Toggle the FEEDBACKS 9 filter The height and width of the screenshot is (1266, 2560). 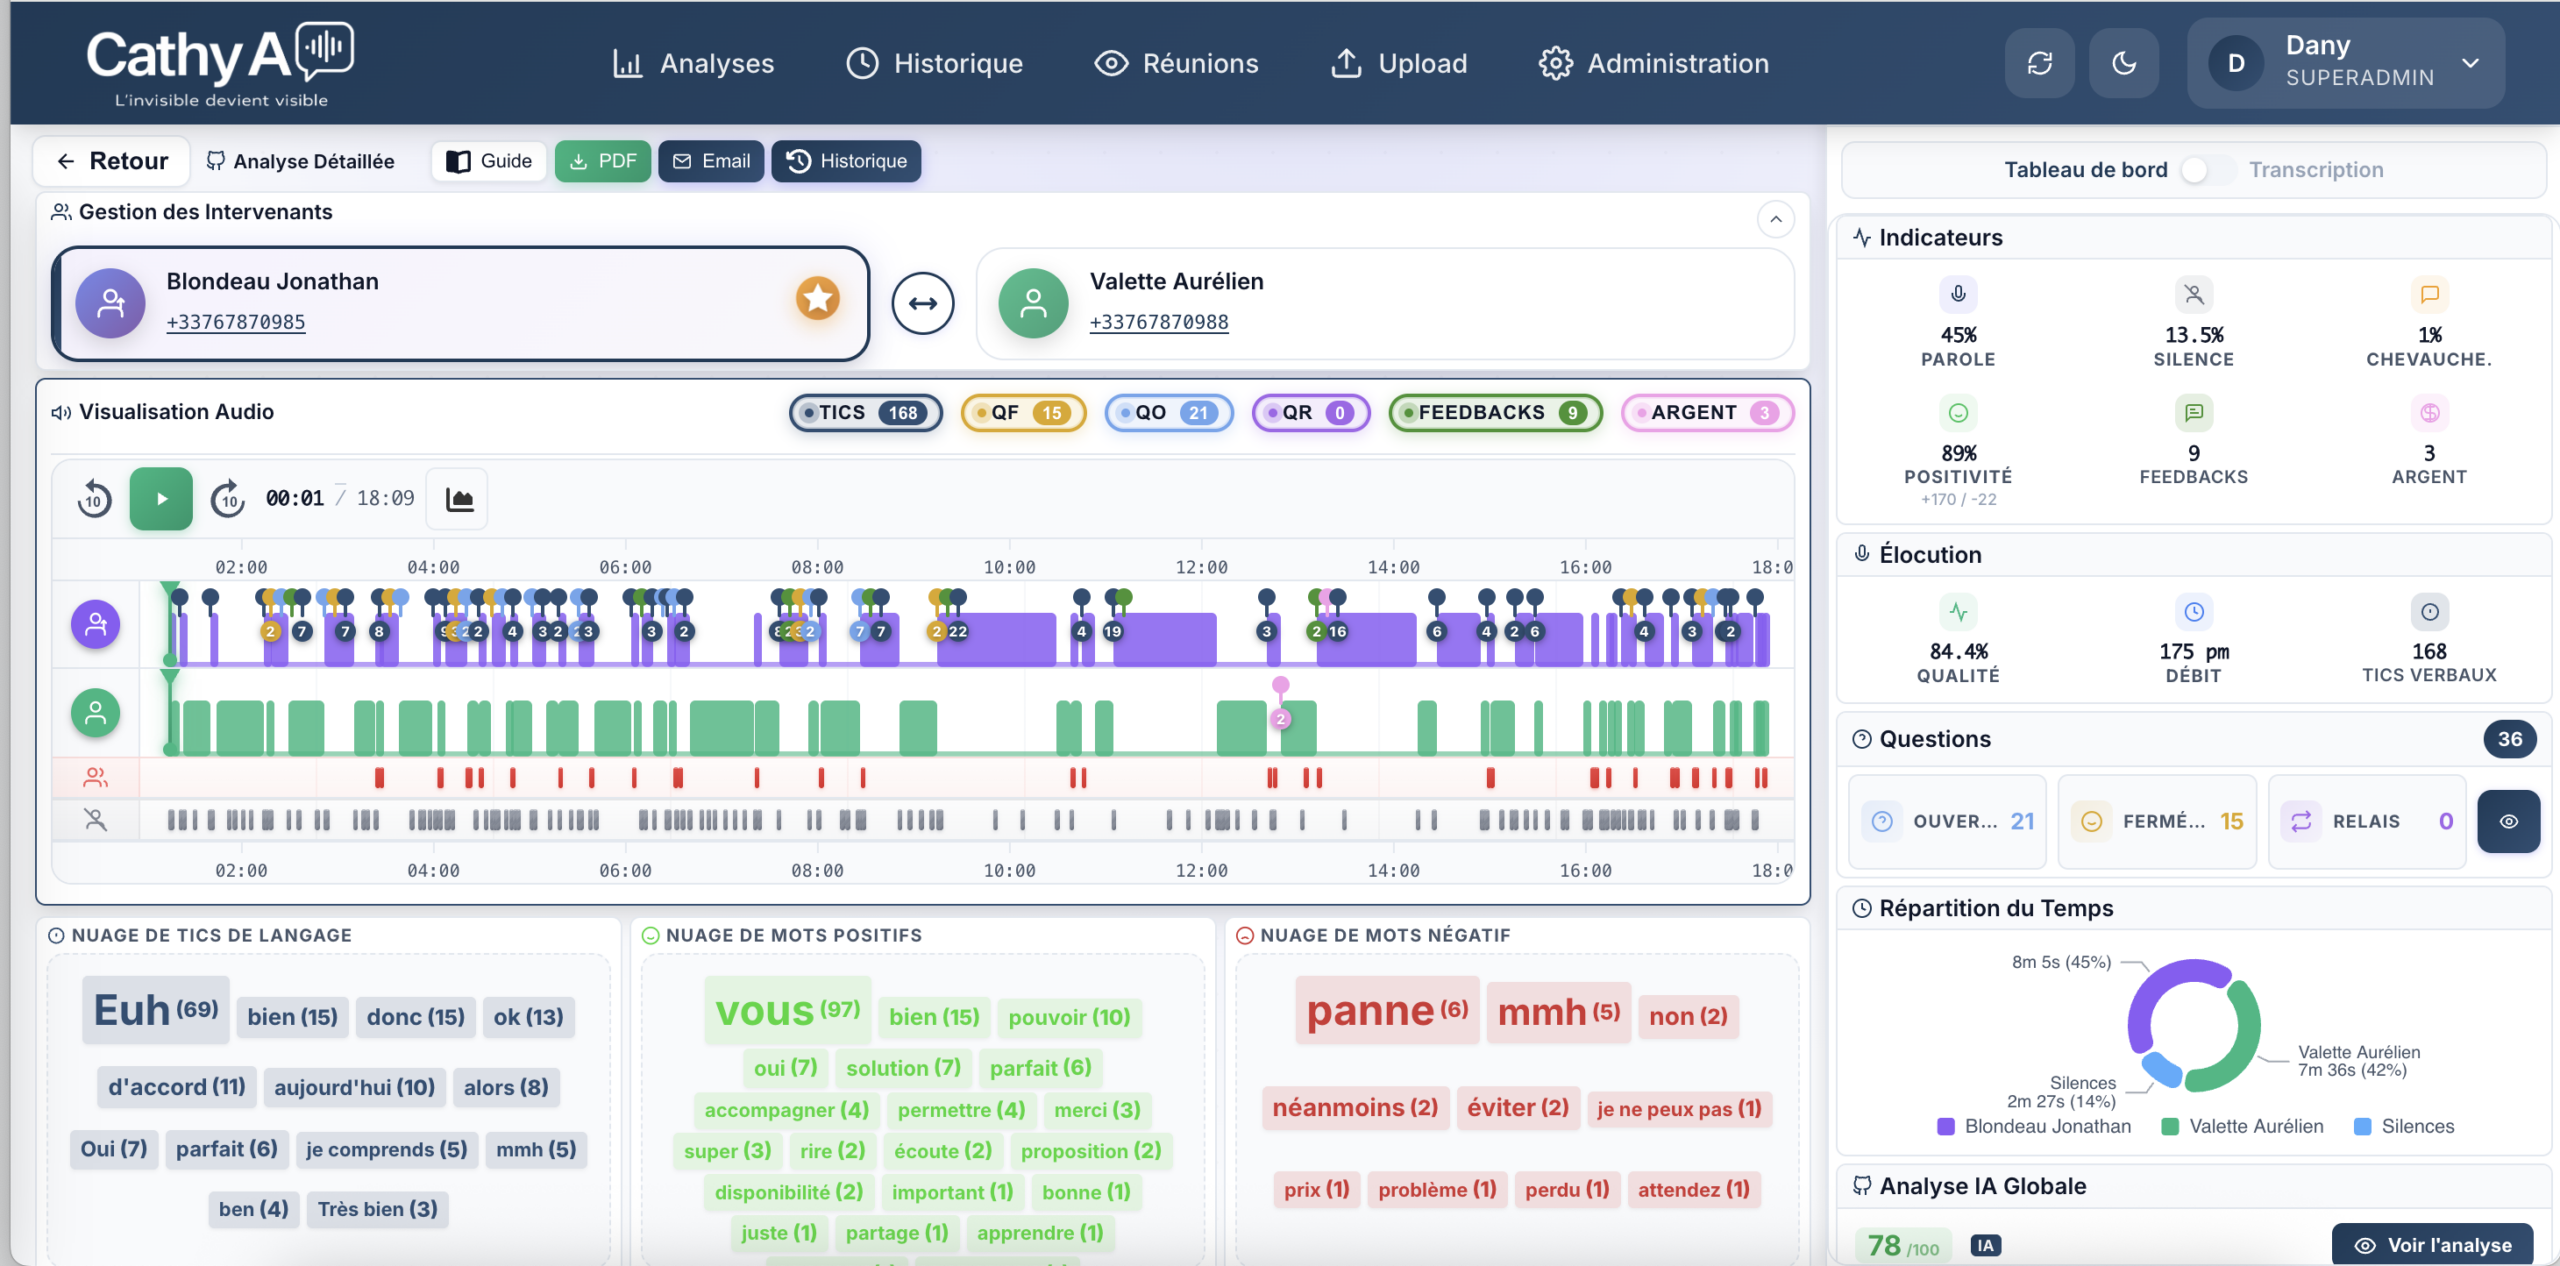point(1495,413)
